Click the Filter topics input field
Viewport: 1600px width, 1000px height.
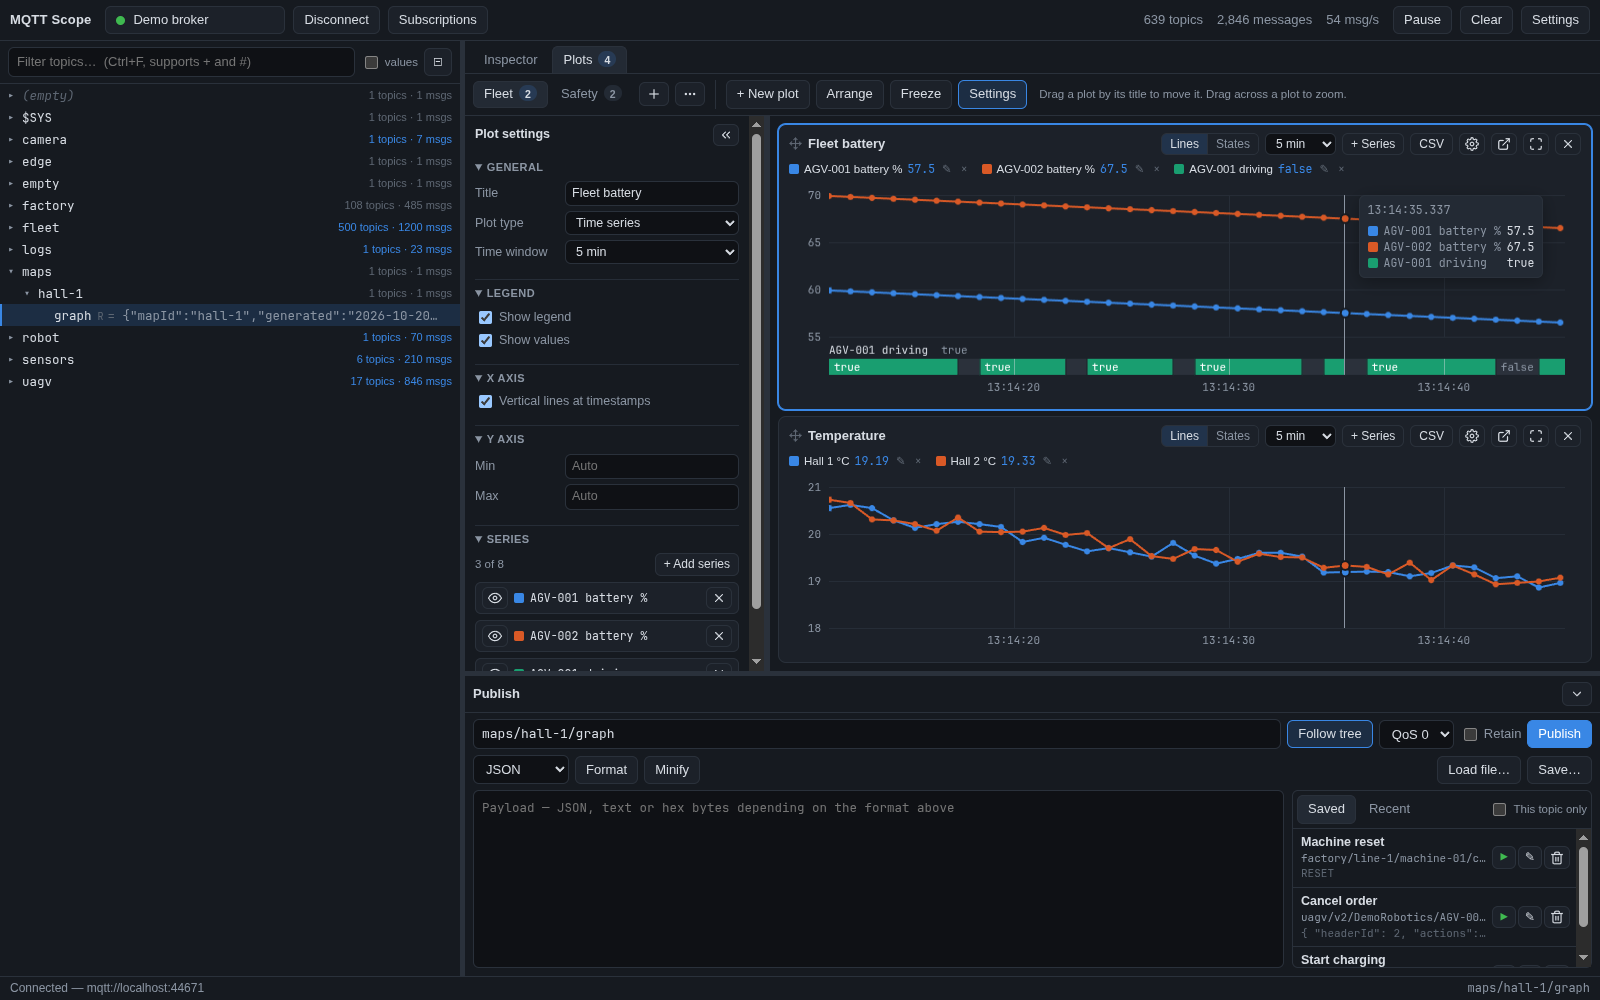(x=181, y=62)
